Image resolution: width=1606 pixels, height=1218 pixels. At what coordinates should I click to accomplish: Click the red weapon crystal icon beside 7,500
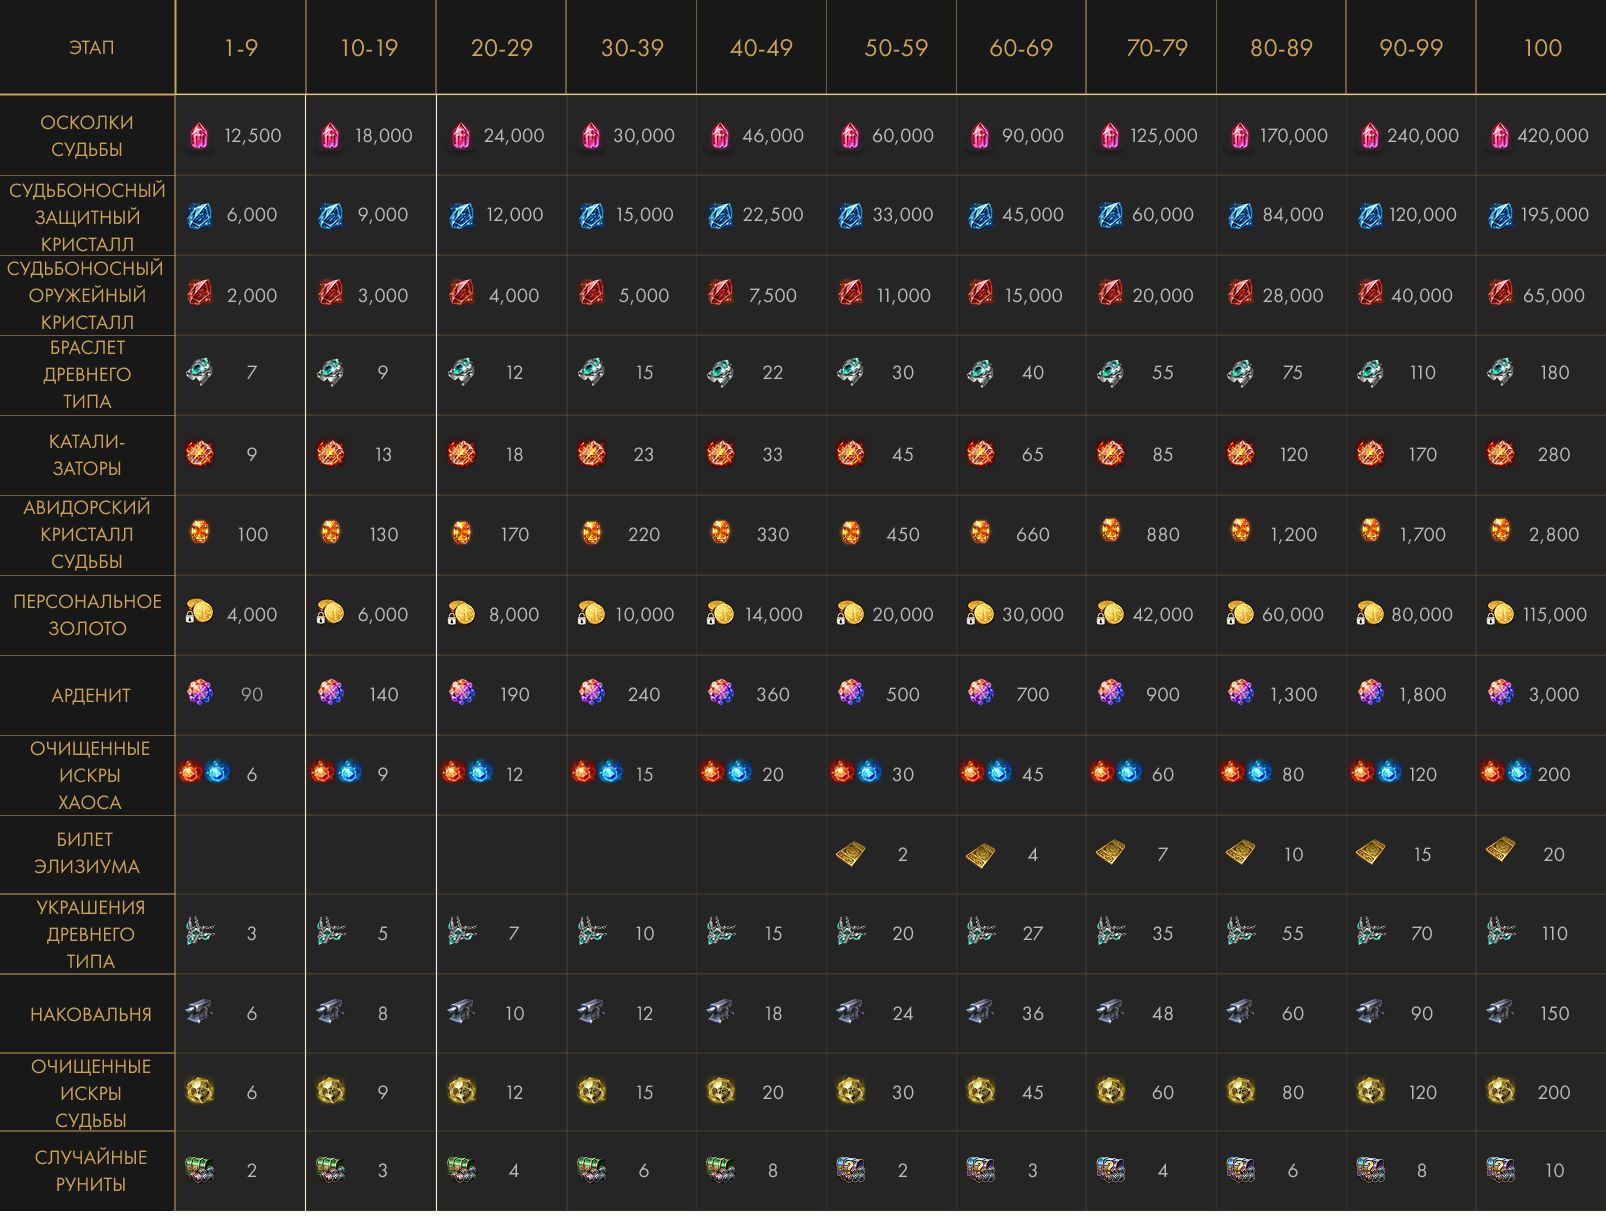coord(720,293)
